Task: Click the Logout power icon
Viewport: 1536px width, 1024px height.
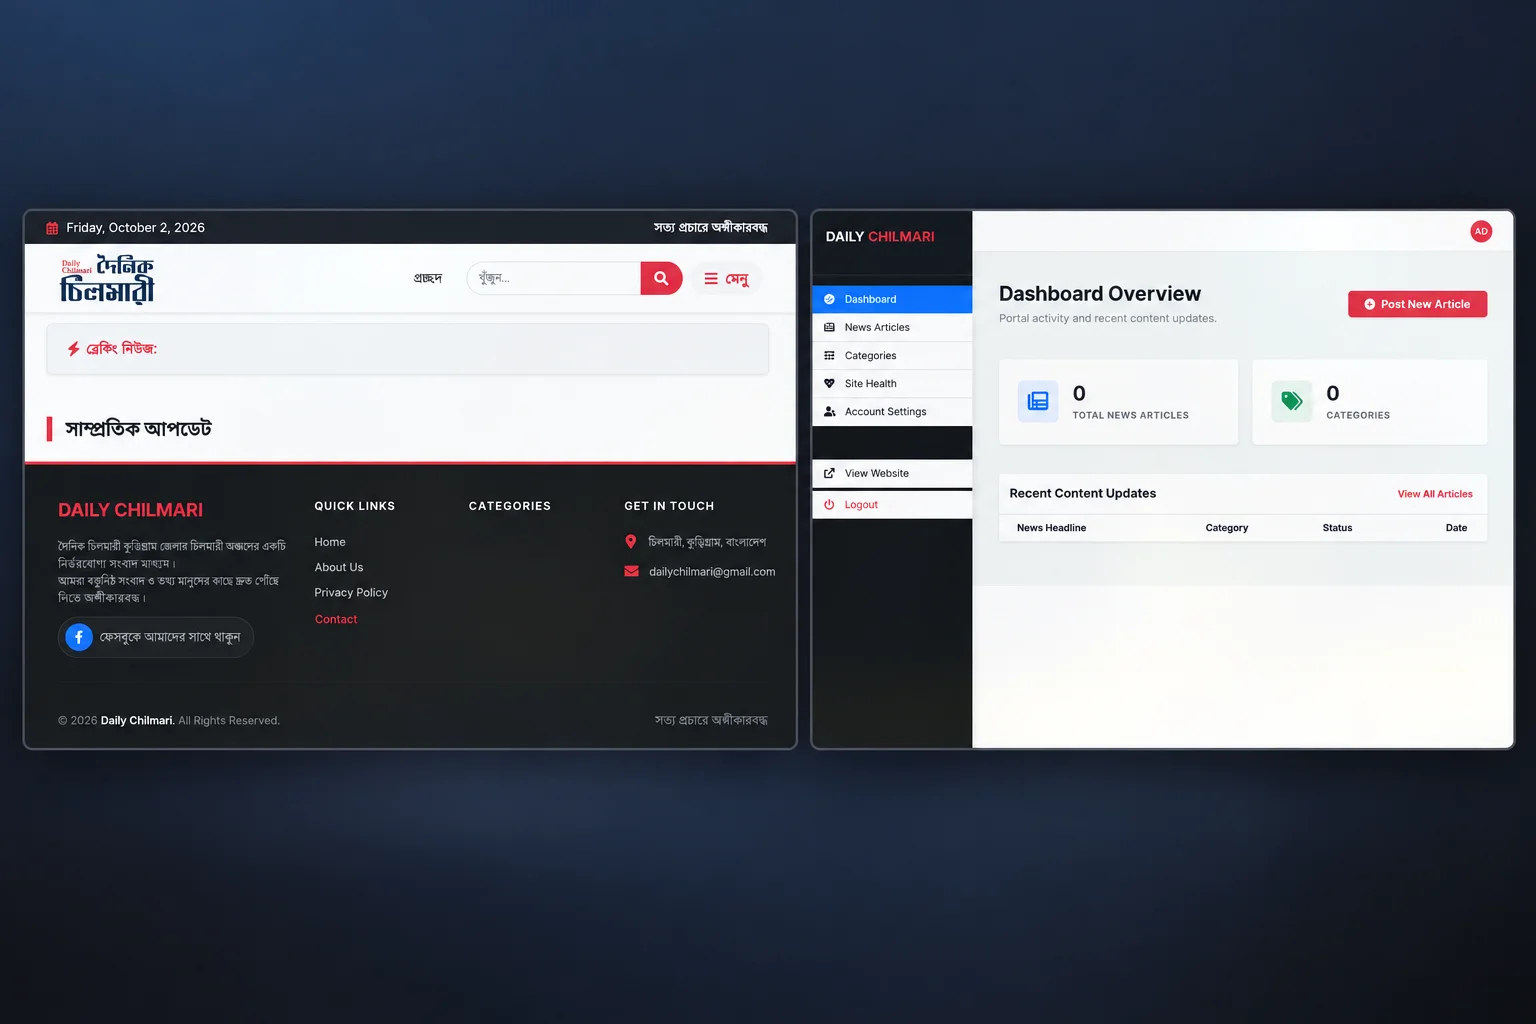Action: (829, 505)
